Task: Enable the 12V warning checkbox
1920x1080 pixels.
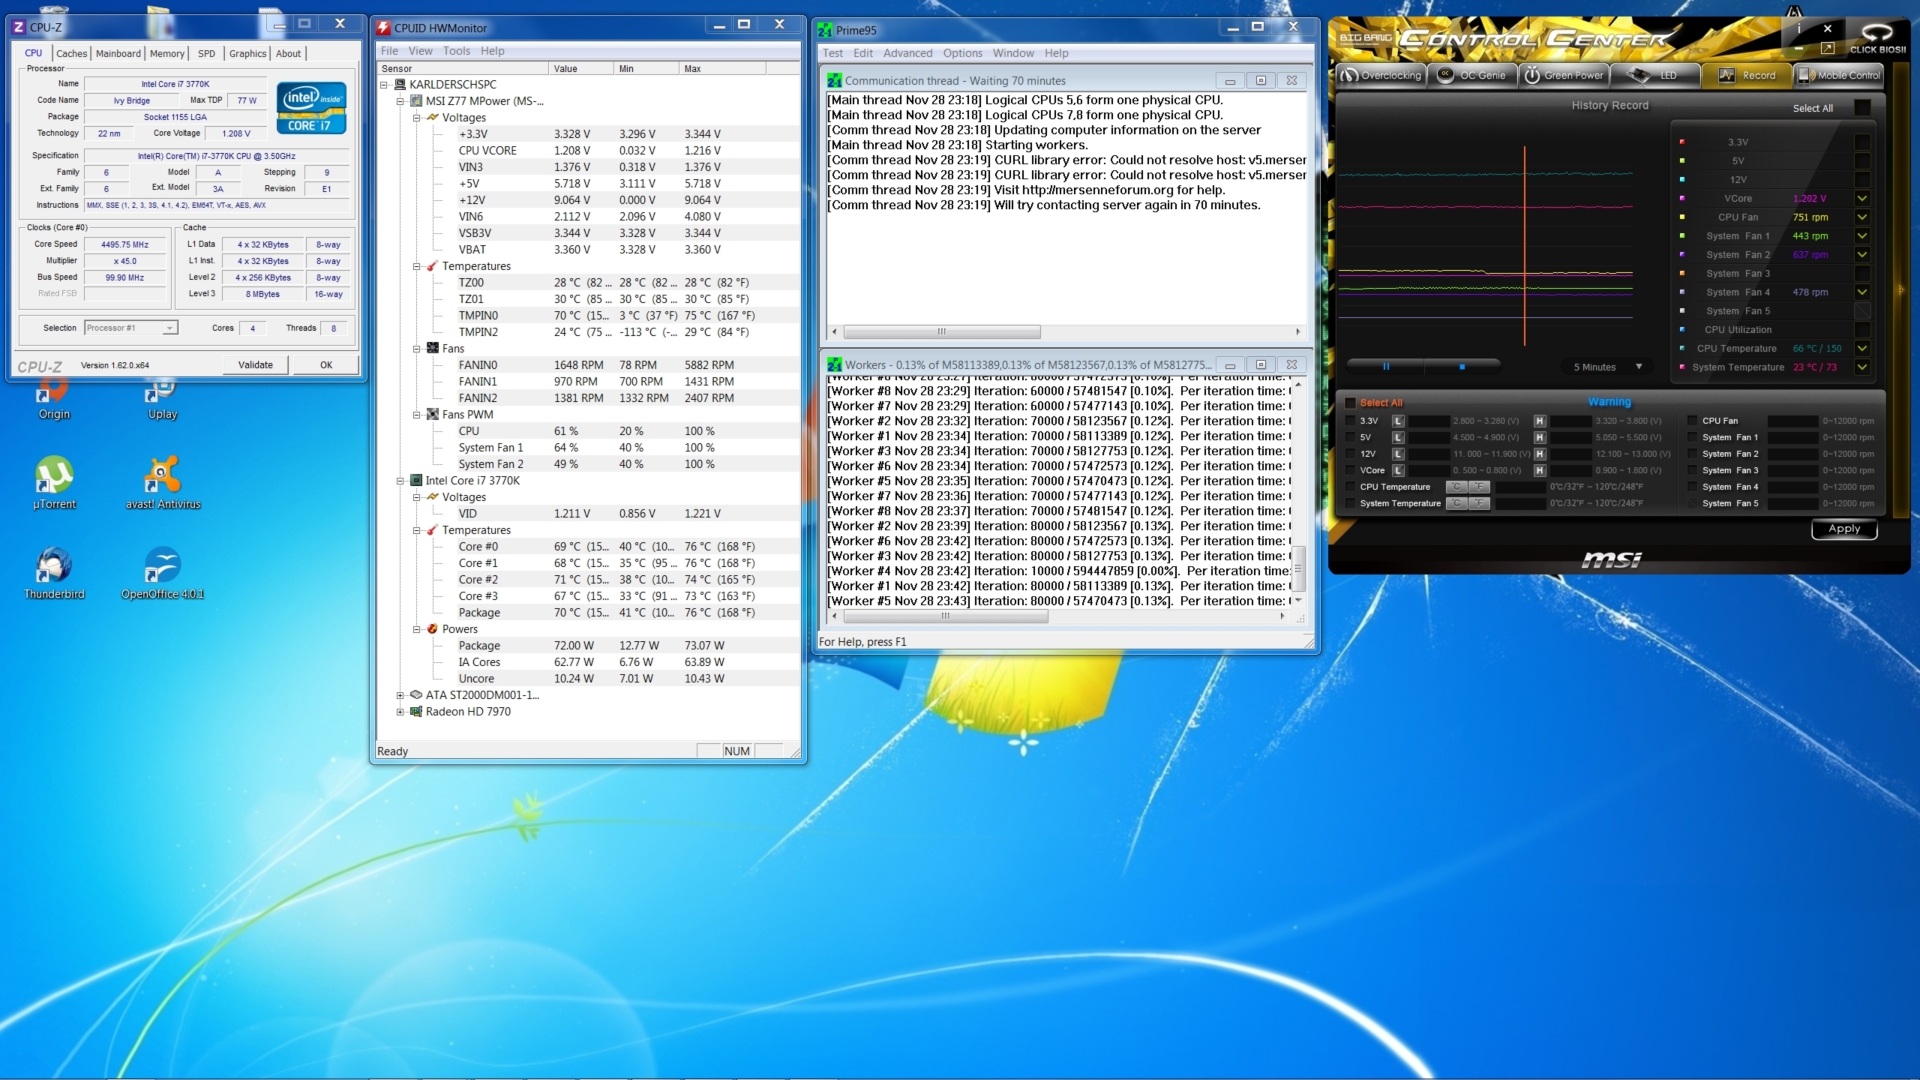Action: coord(1350,454)
